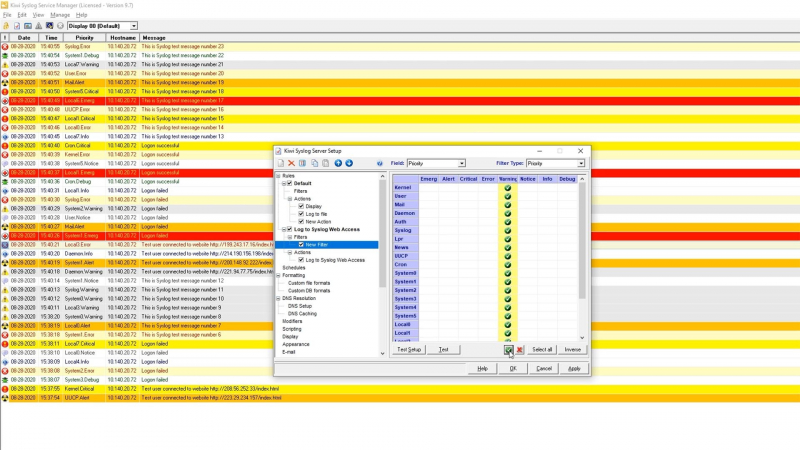
Task: Uncheck the New Filter checkbox
Action: click(x=301, y=244)
